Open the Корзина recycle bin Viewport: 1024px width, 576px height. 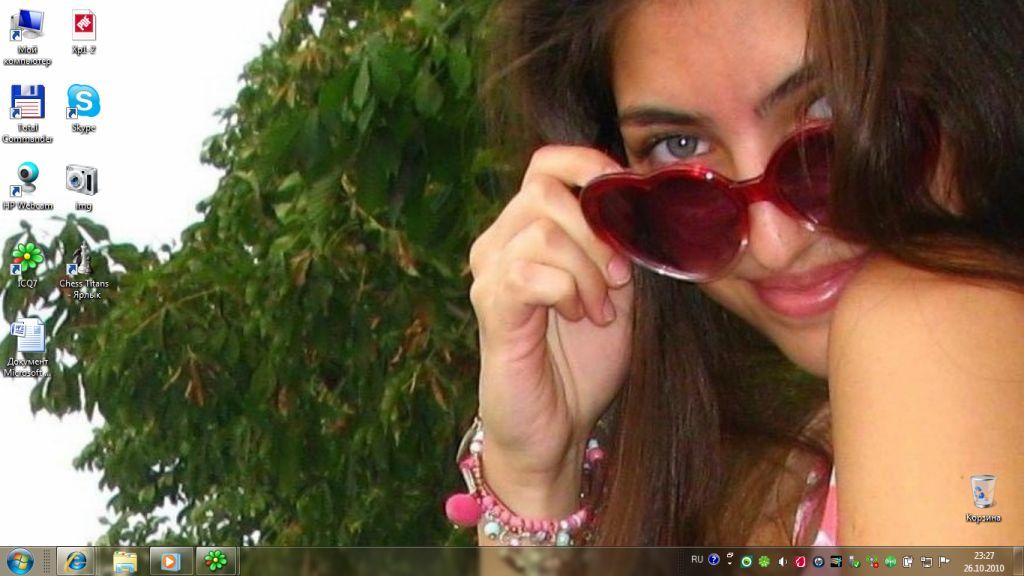983,492
